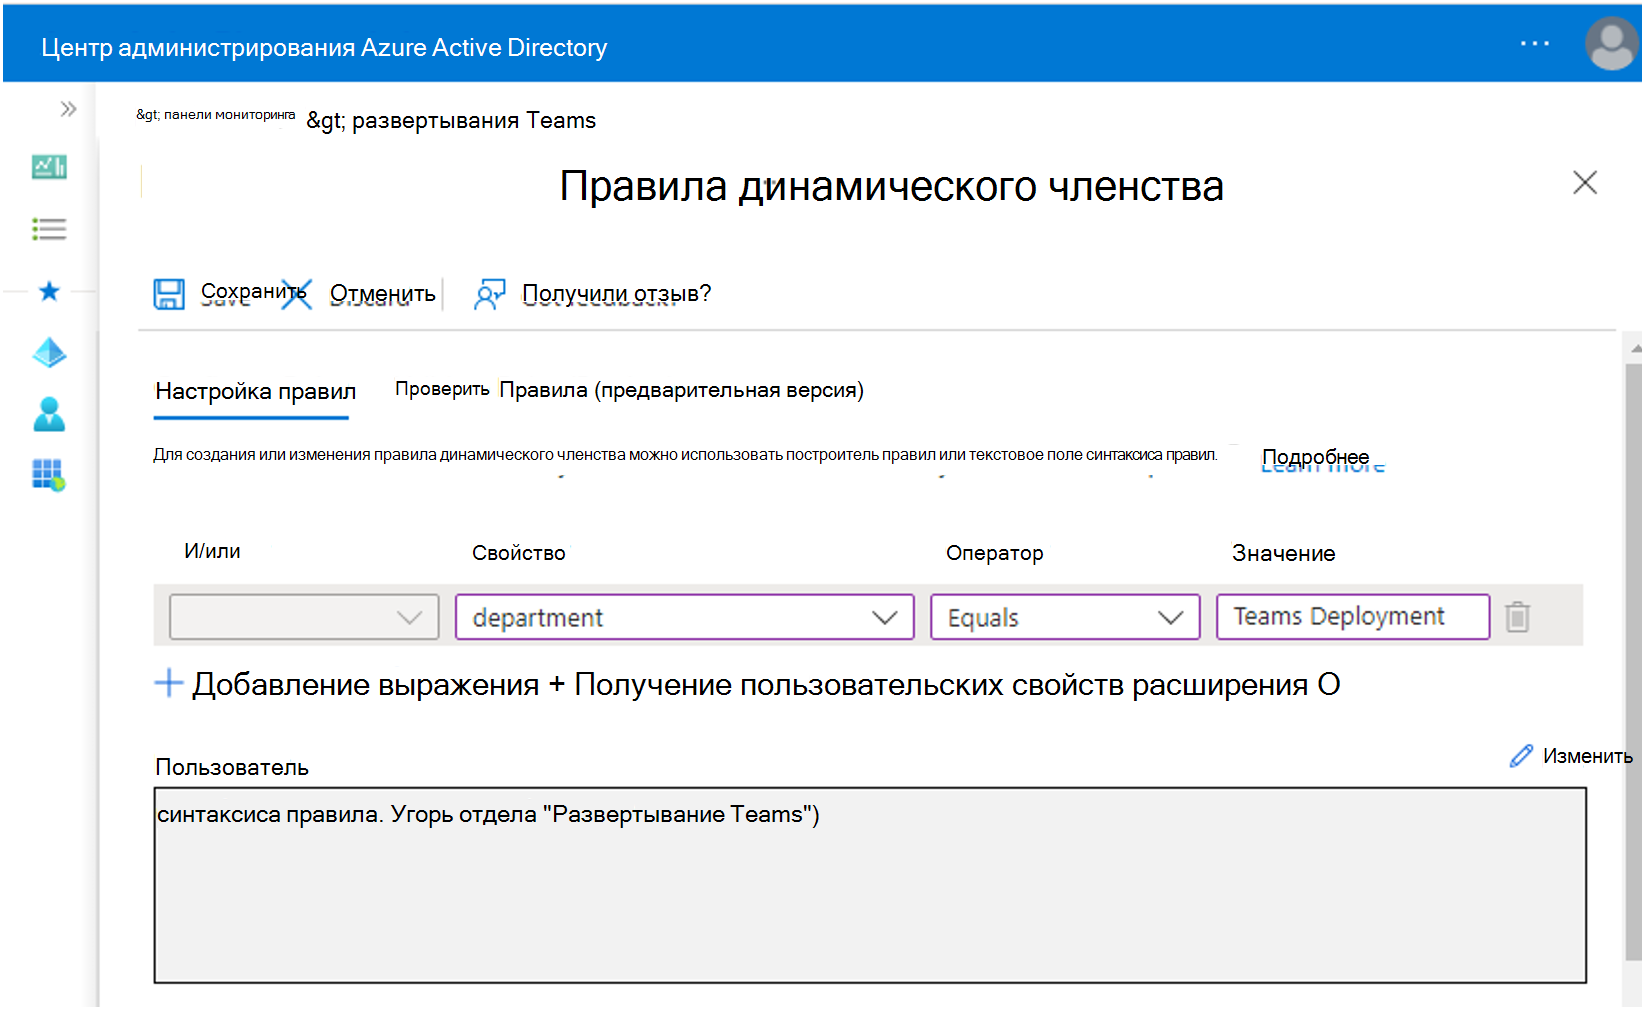1642x1010 pixels.
Task: Click the pencil edit icon
Action: coord(1521,756)
